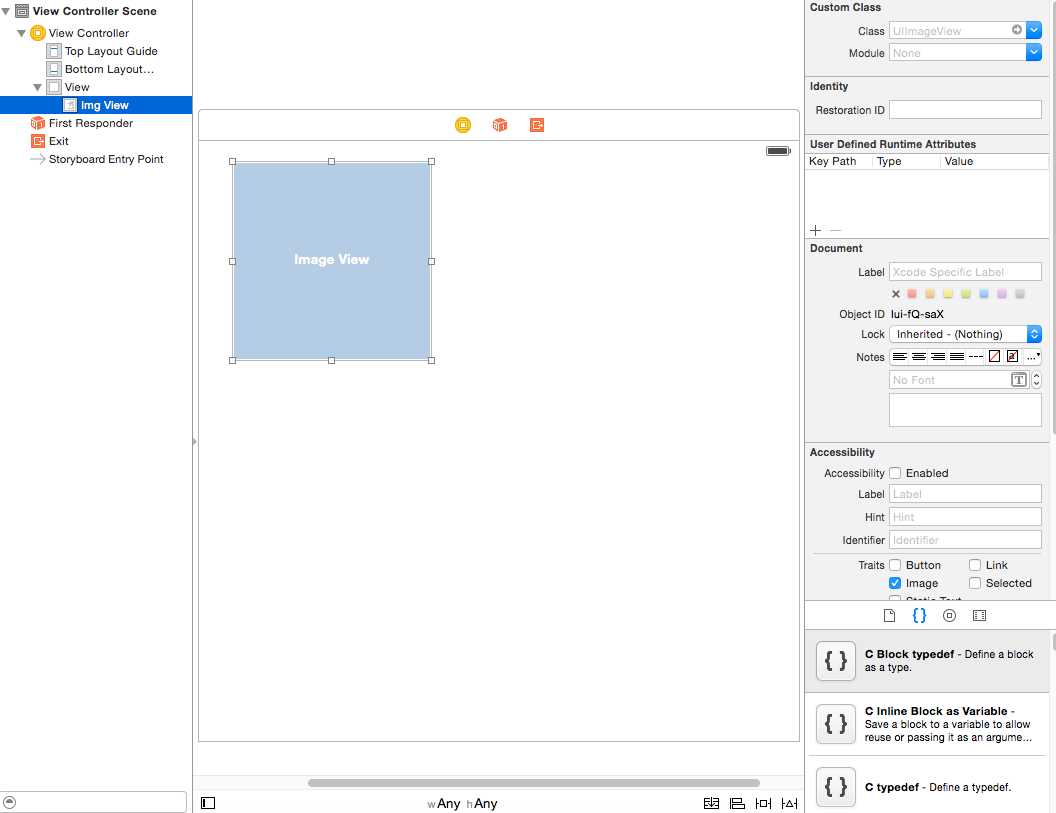Open the Stack layout button at the bottom
Image resolution: width=1056 pixels, height=813 pixels.
pos(711,803)
